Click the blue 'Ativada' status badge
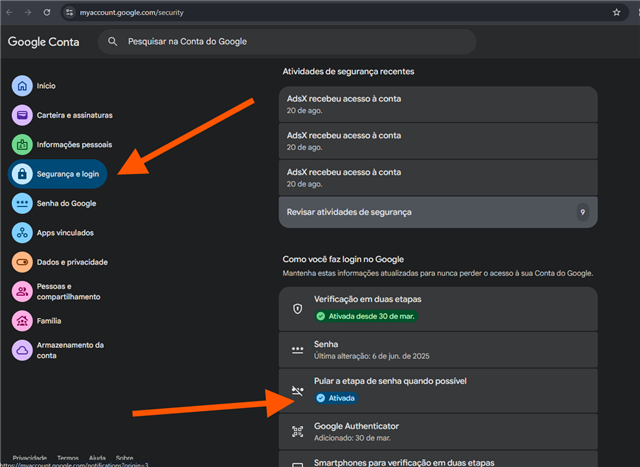The height and width of the screenshot is (467, 640). [x=336, y=398]
